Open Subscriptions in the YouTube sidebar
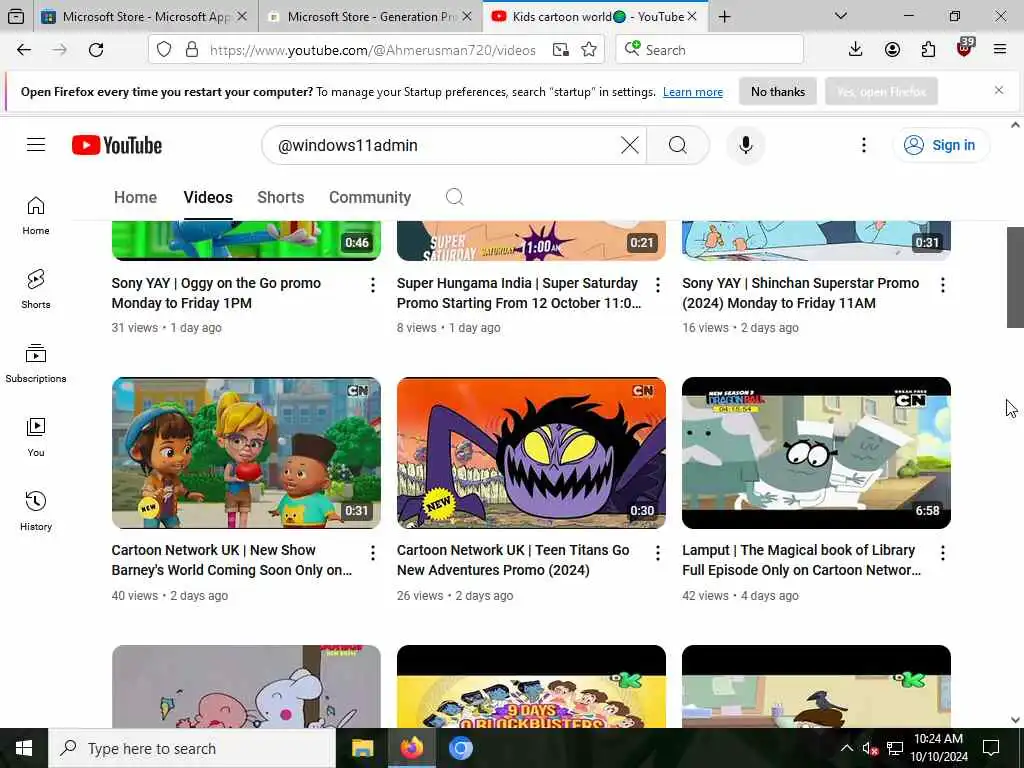Image resolution: width=1024 pixels, height=768 pixels. pyautogui.click(x=36, y=363)
